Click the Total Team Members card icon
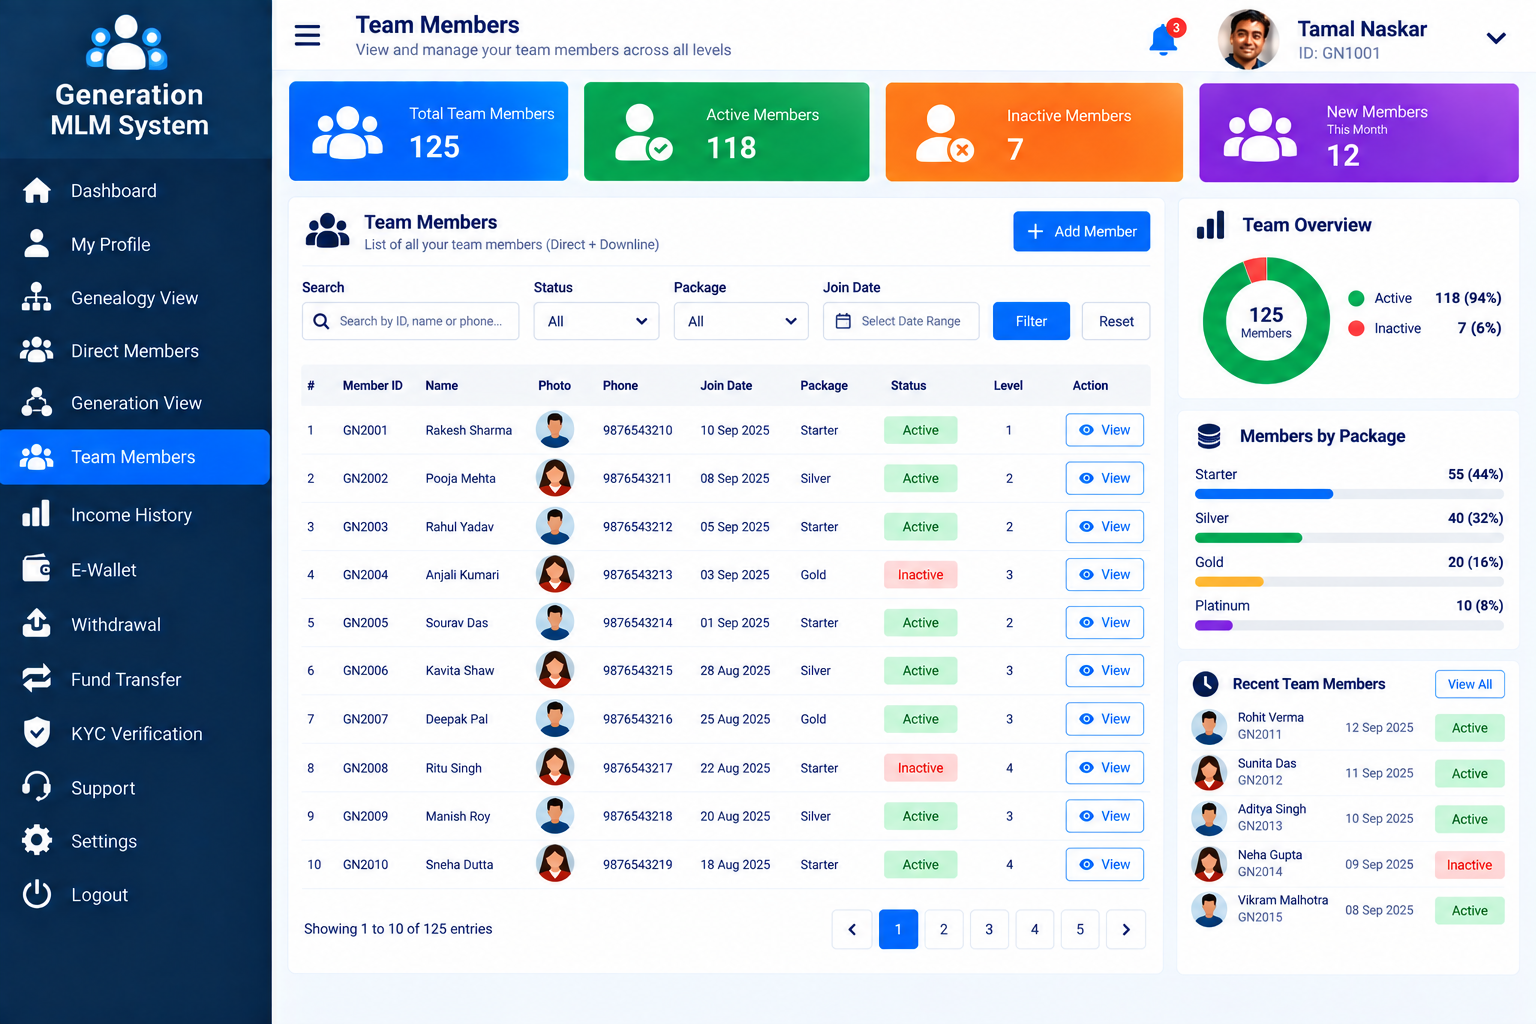Image resolution: width=1536 pixels, height=1024 pixels. (x=347, y=132)
